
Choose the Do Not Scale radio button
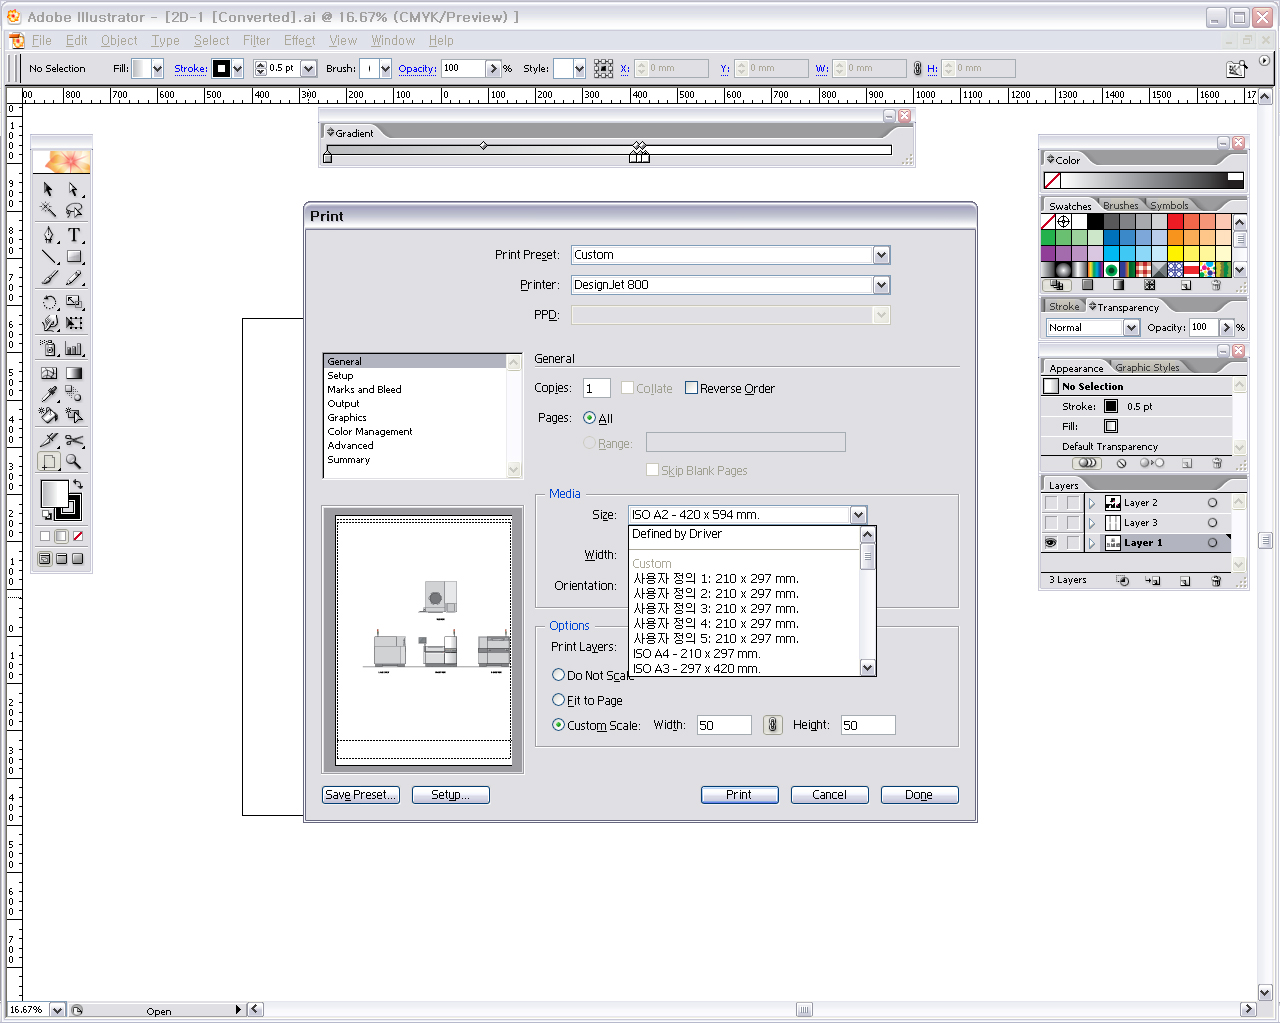pos(559,675)
